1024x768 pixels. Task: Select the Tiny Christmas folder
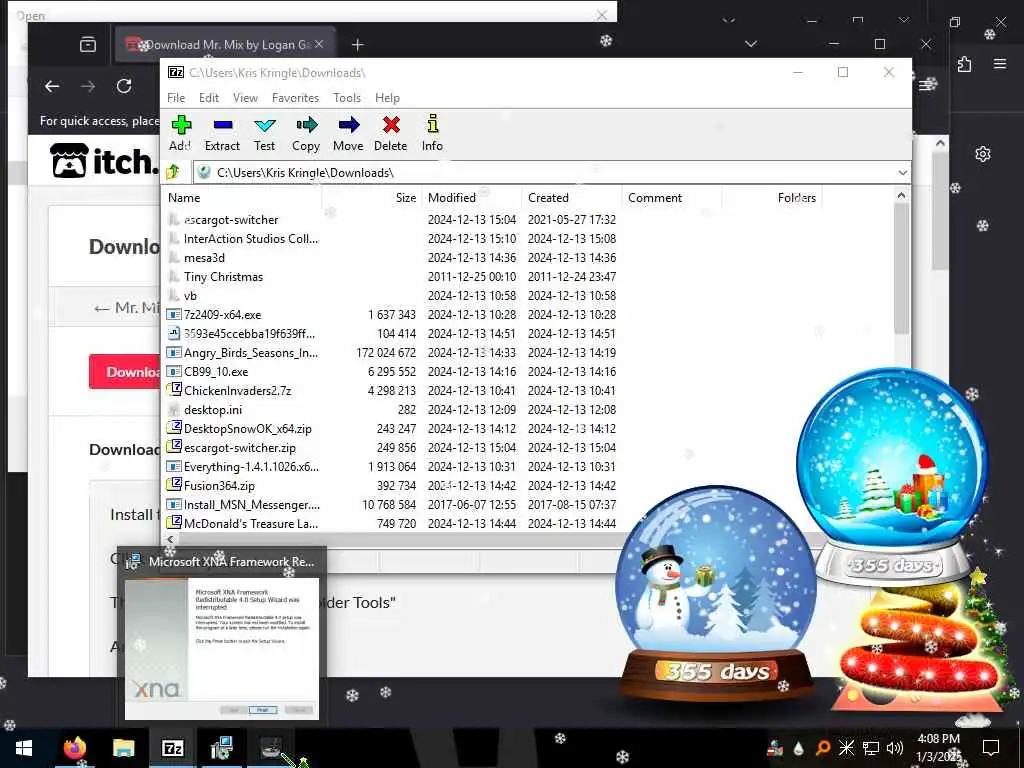click(223, 277)
